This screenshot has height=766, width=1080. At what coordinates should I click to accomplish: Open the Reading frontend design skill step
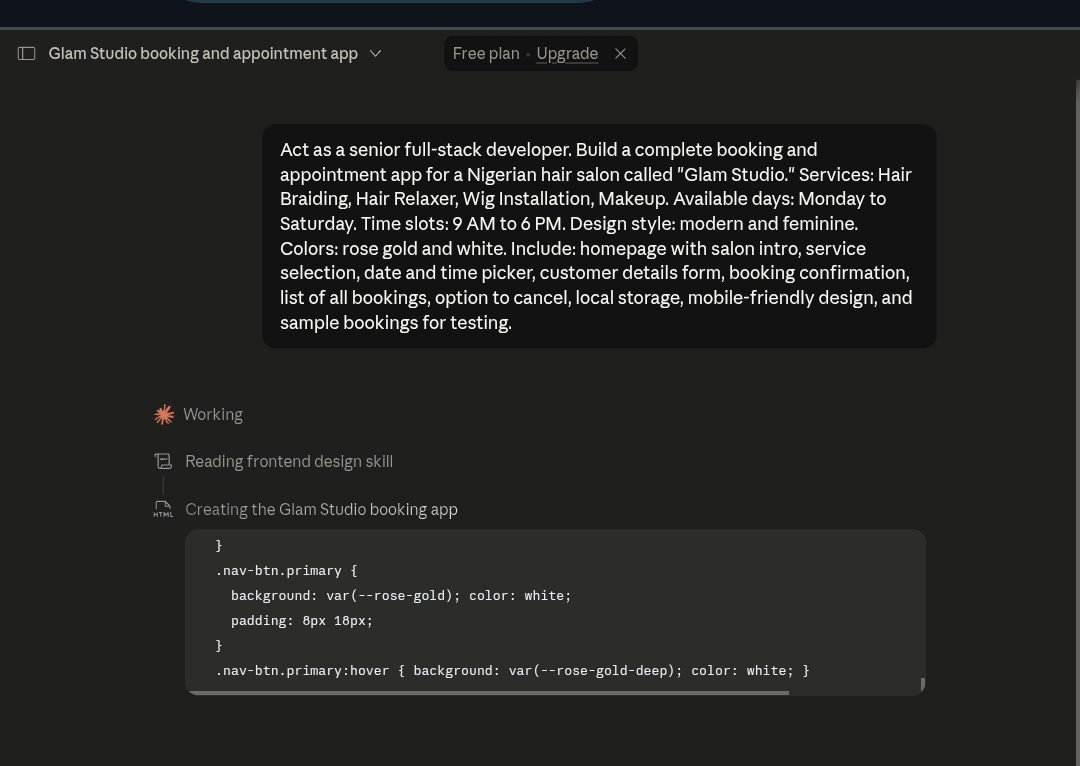click(289, 462)
